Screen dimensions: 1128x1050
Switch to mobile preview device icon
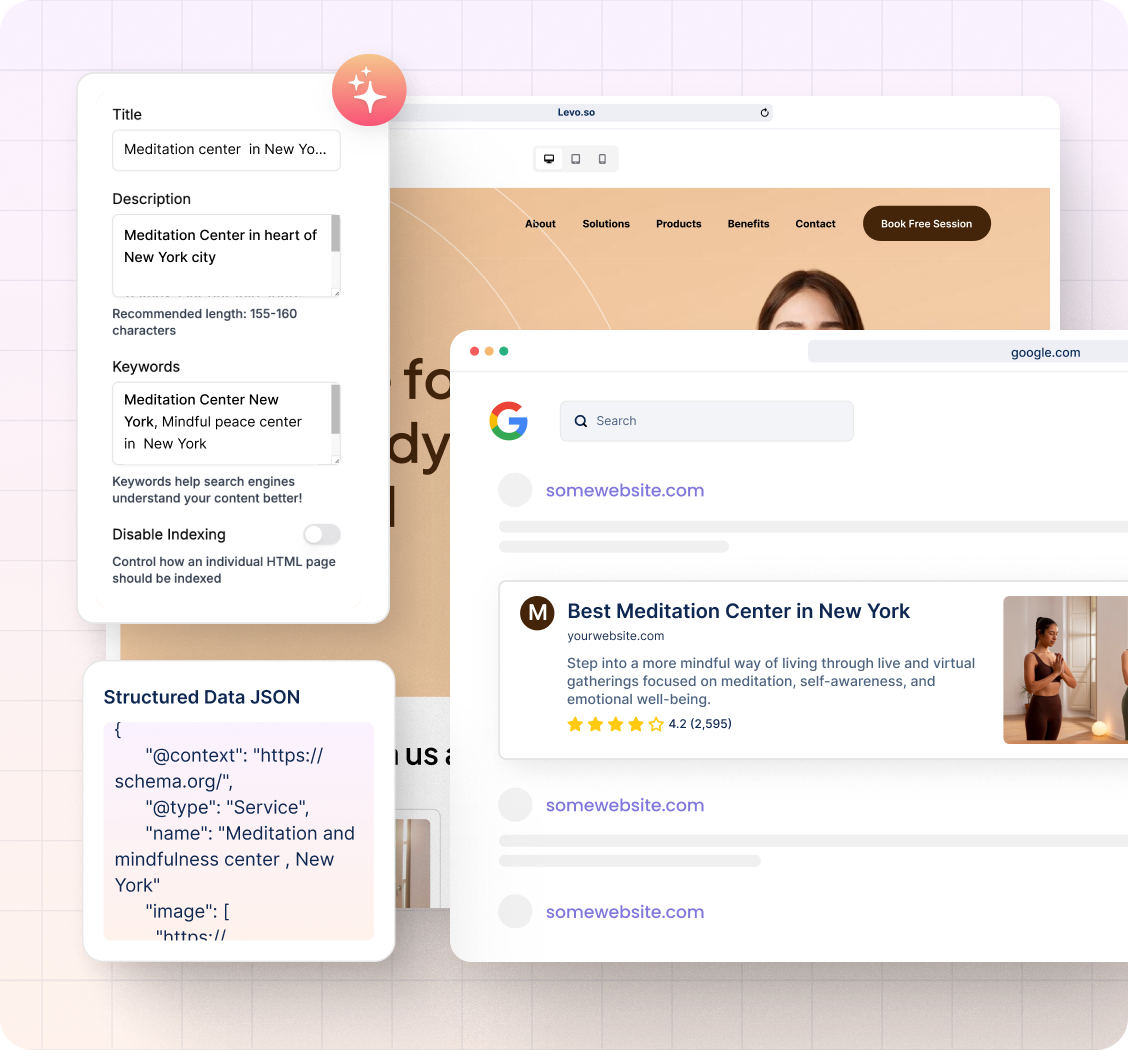pyautogui.click(x=602, y=159)
